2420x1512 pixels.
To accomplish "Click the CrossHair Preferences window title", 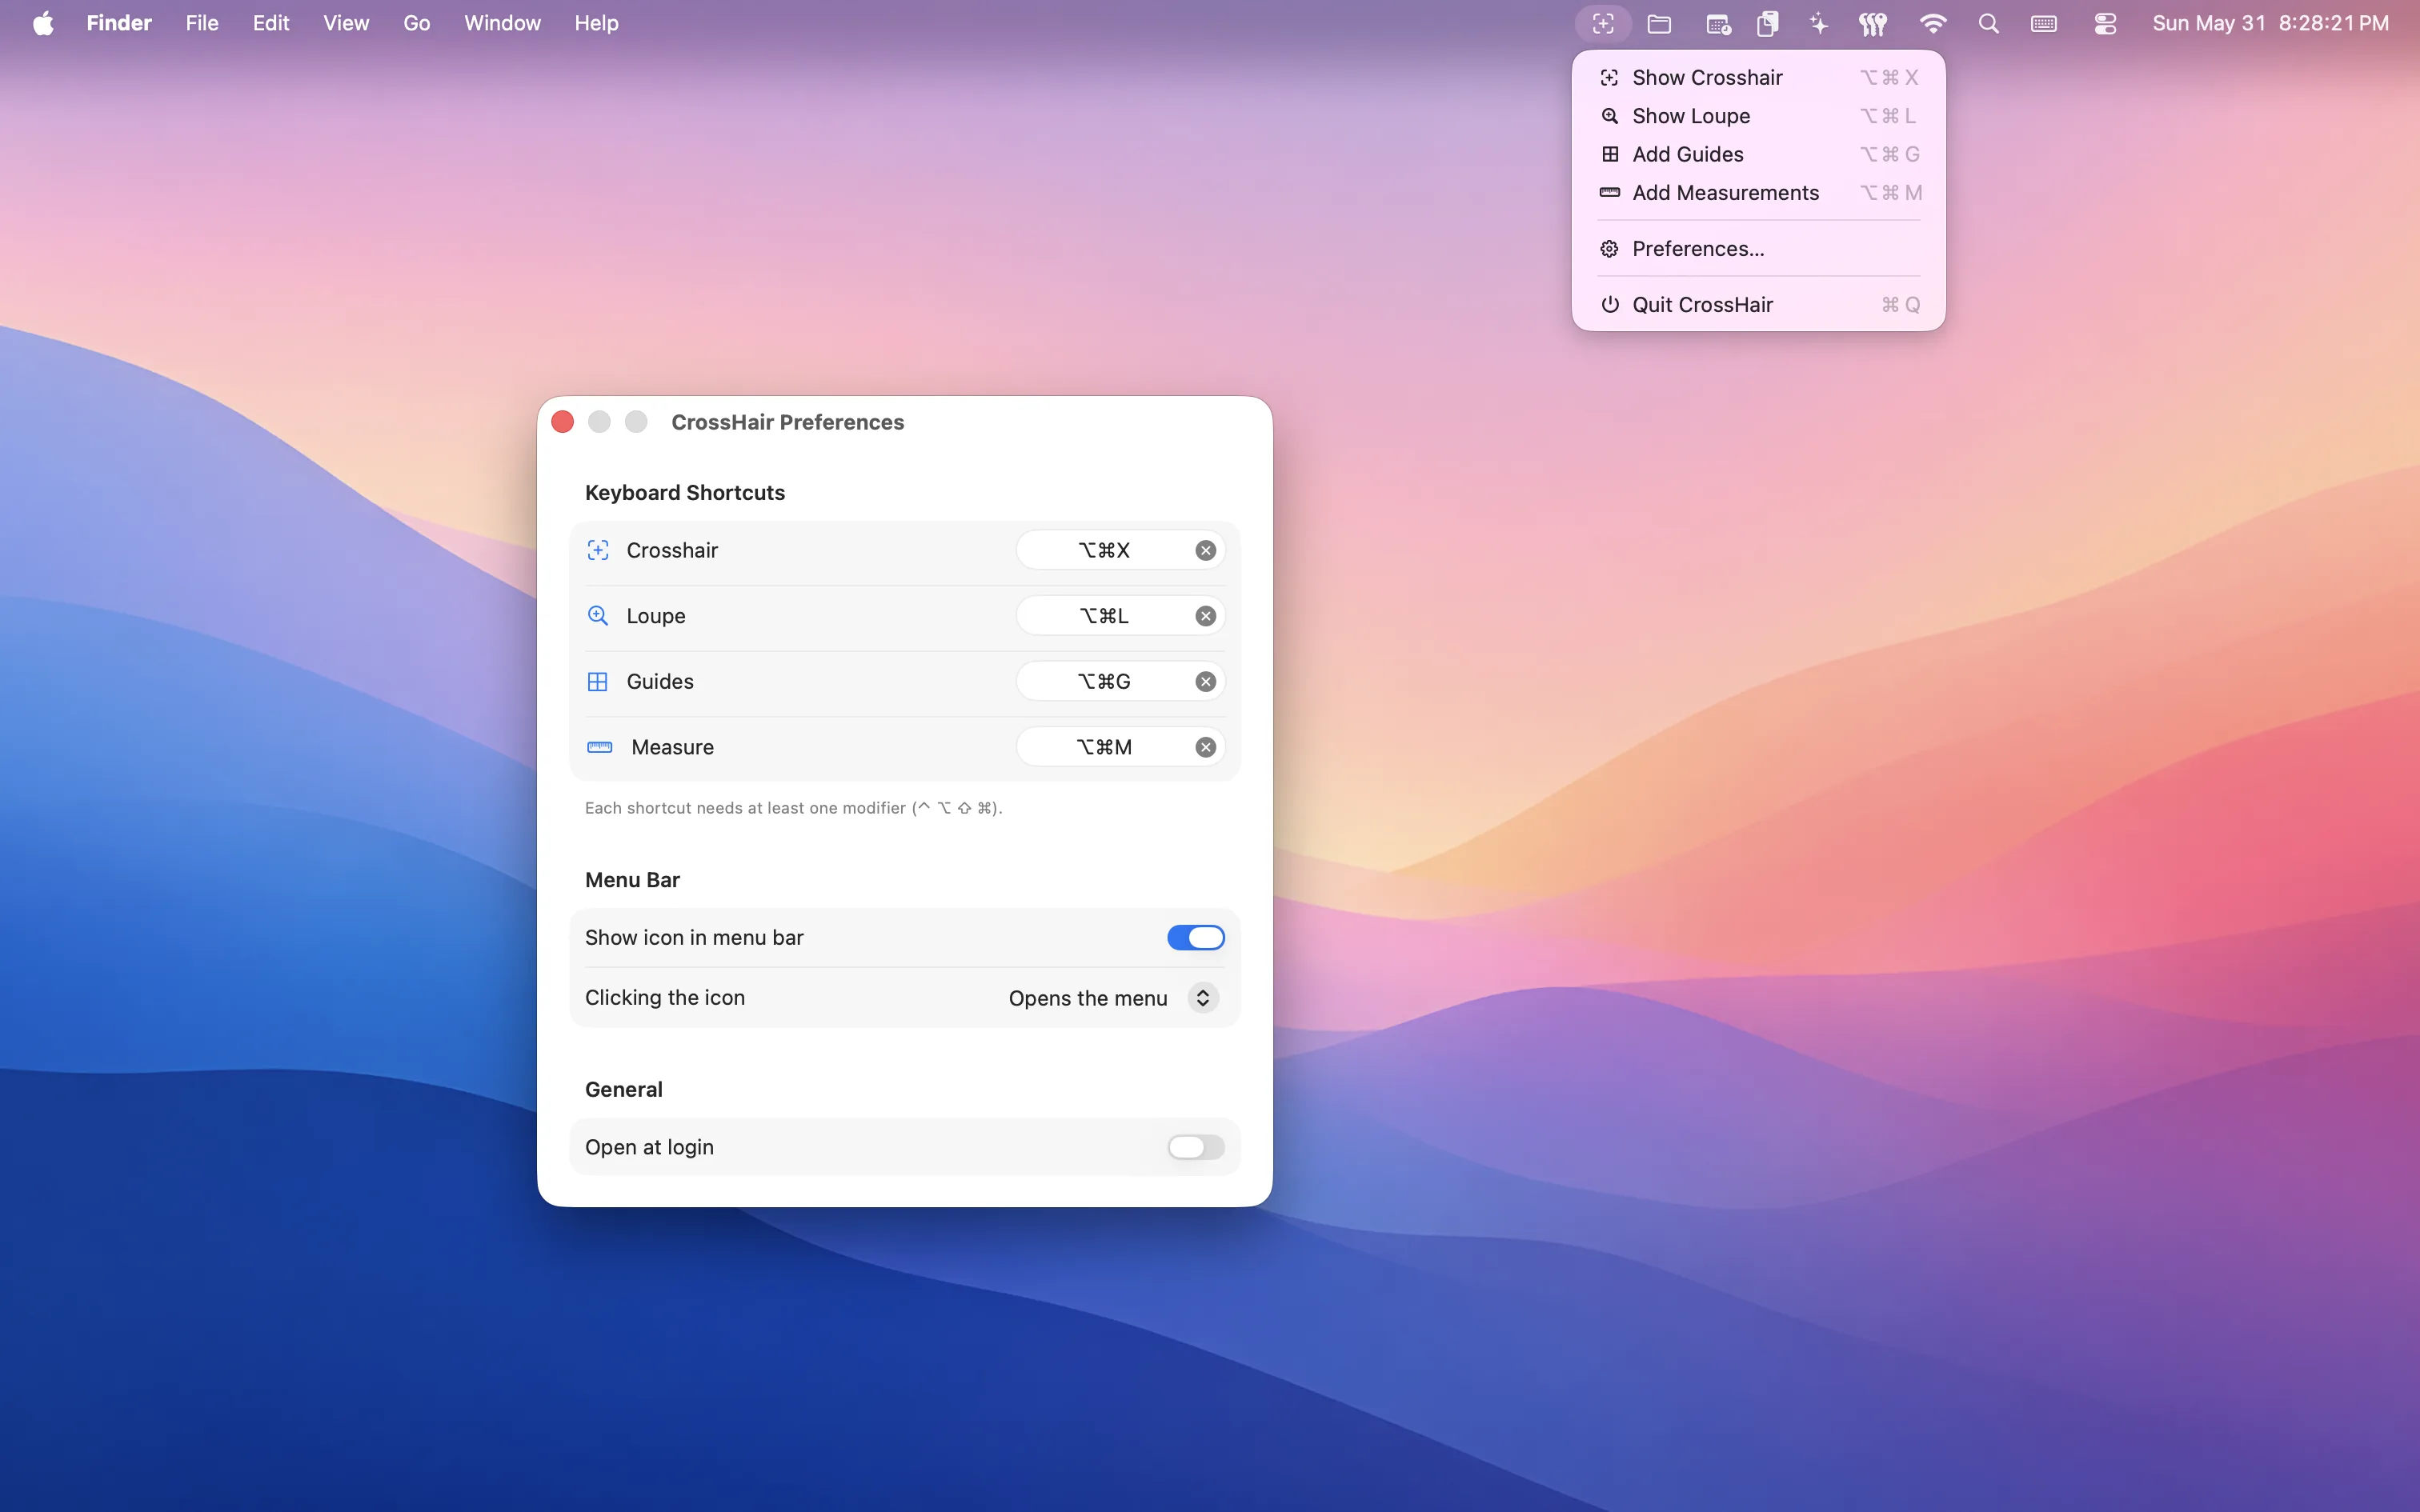I will click(787, 422).
